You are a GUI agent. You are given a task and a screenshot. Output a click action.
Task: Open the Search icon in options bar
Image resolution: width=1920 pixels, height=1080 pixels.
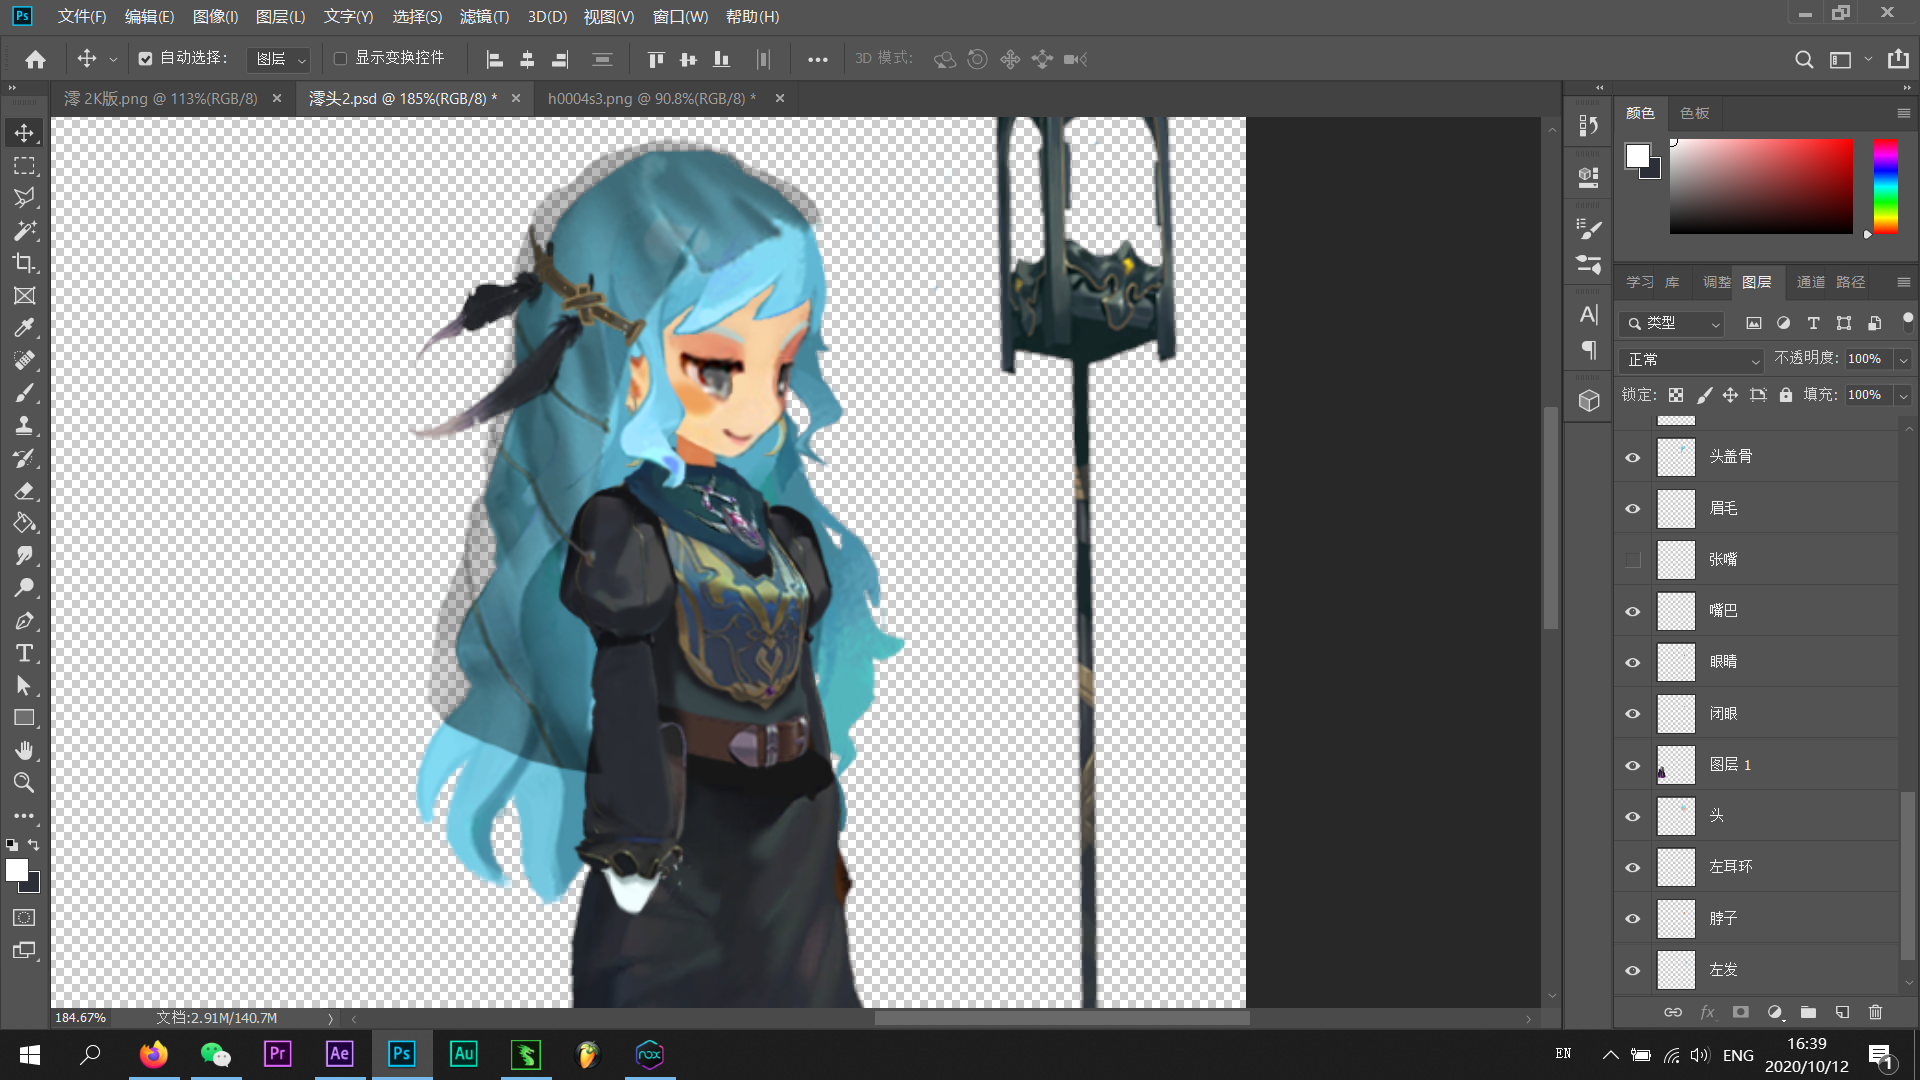tap(1804, 59)
